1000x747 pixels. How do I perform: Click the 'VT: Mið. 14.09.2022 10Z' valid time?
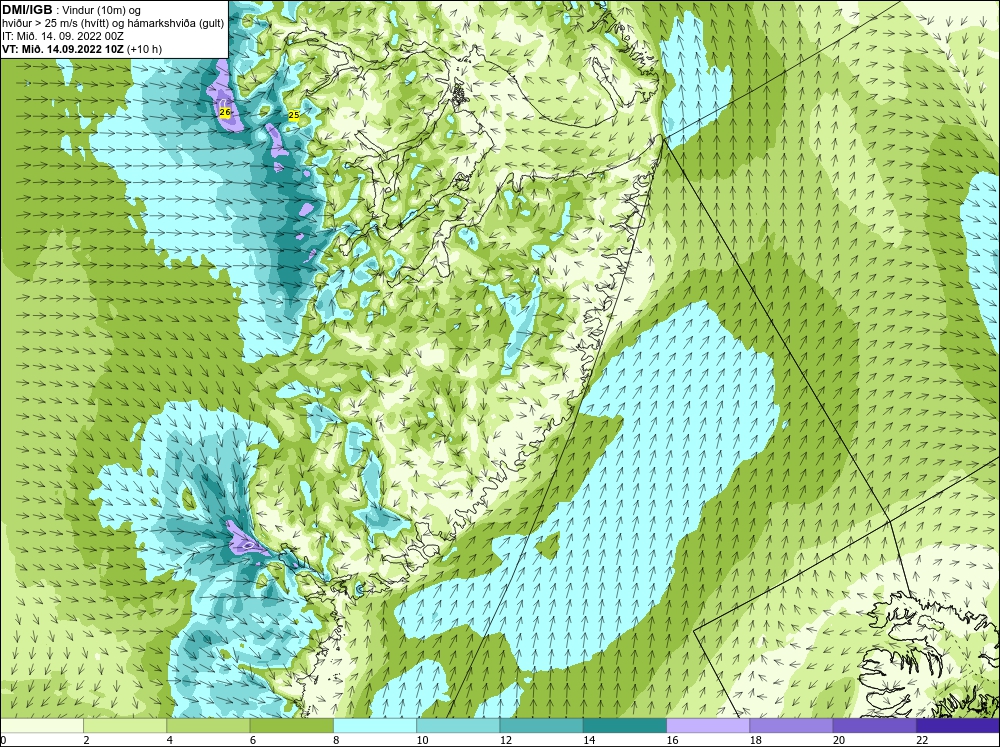point(64,49)
